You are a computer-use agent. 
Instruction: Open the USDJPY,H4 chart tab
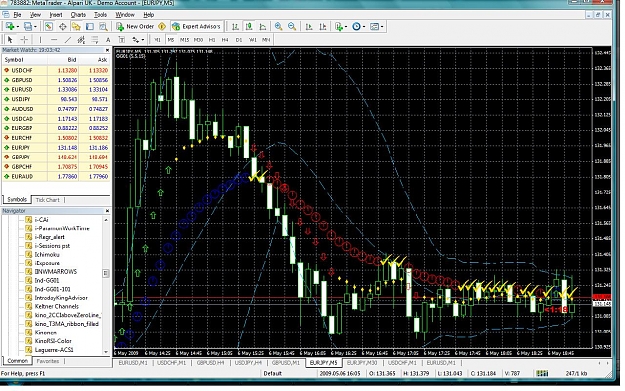tap(248, 363)
